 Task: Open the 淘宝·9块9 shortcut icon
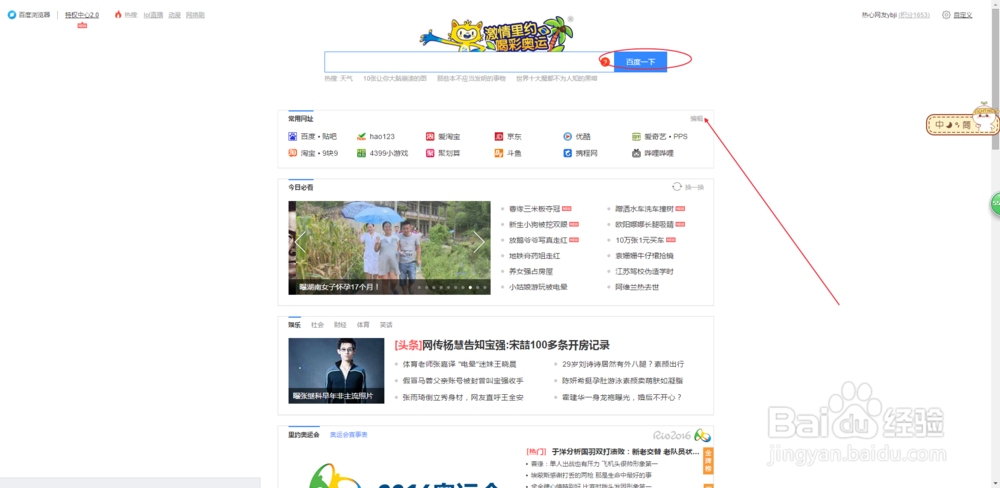click(x=293, y=153)
